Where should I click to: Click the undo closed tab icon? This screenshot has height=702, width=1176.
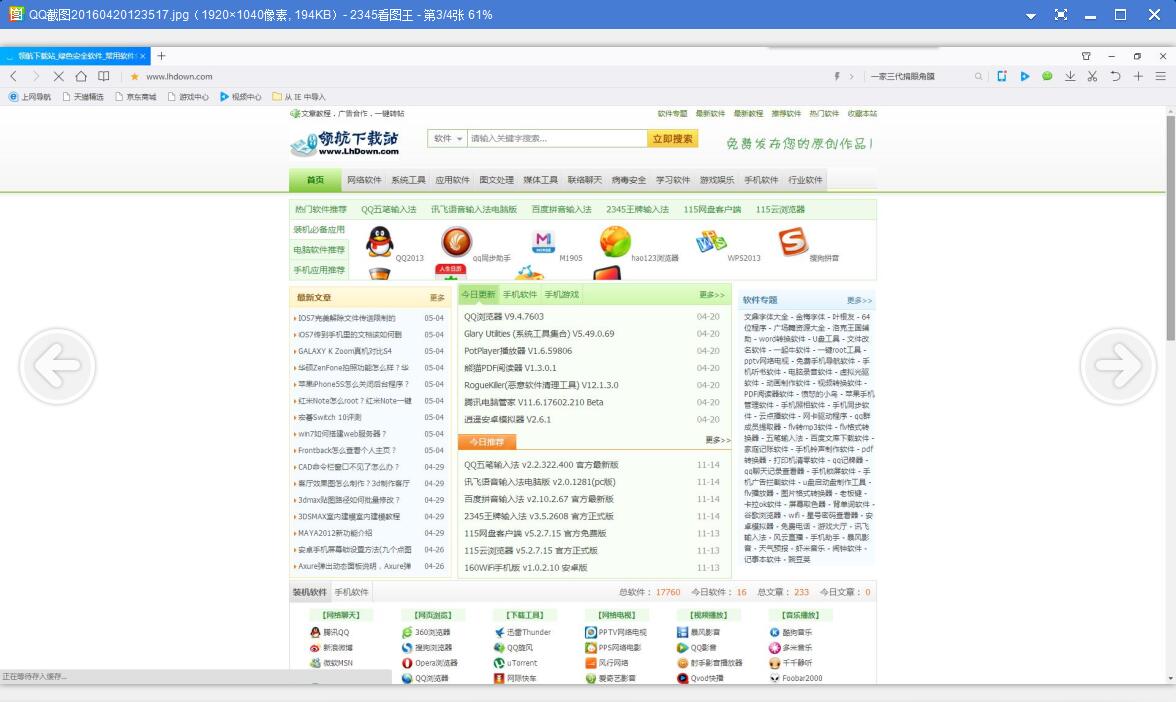(1115, 76)
